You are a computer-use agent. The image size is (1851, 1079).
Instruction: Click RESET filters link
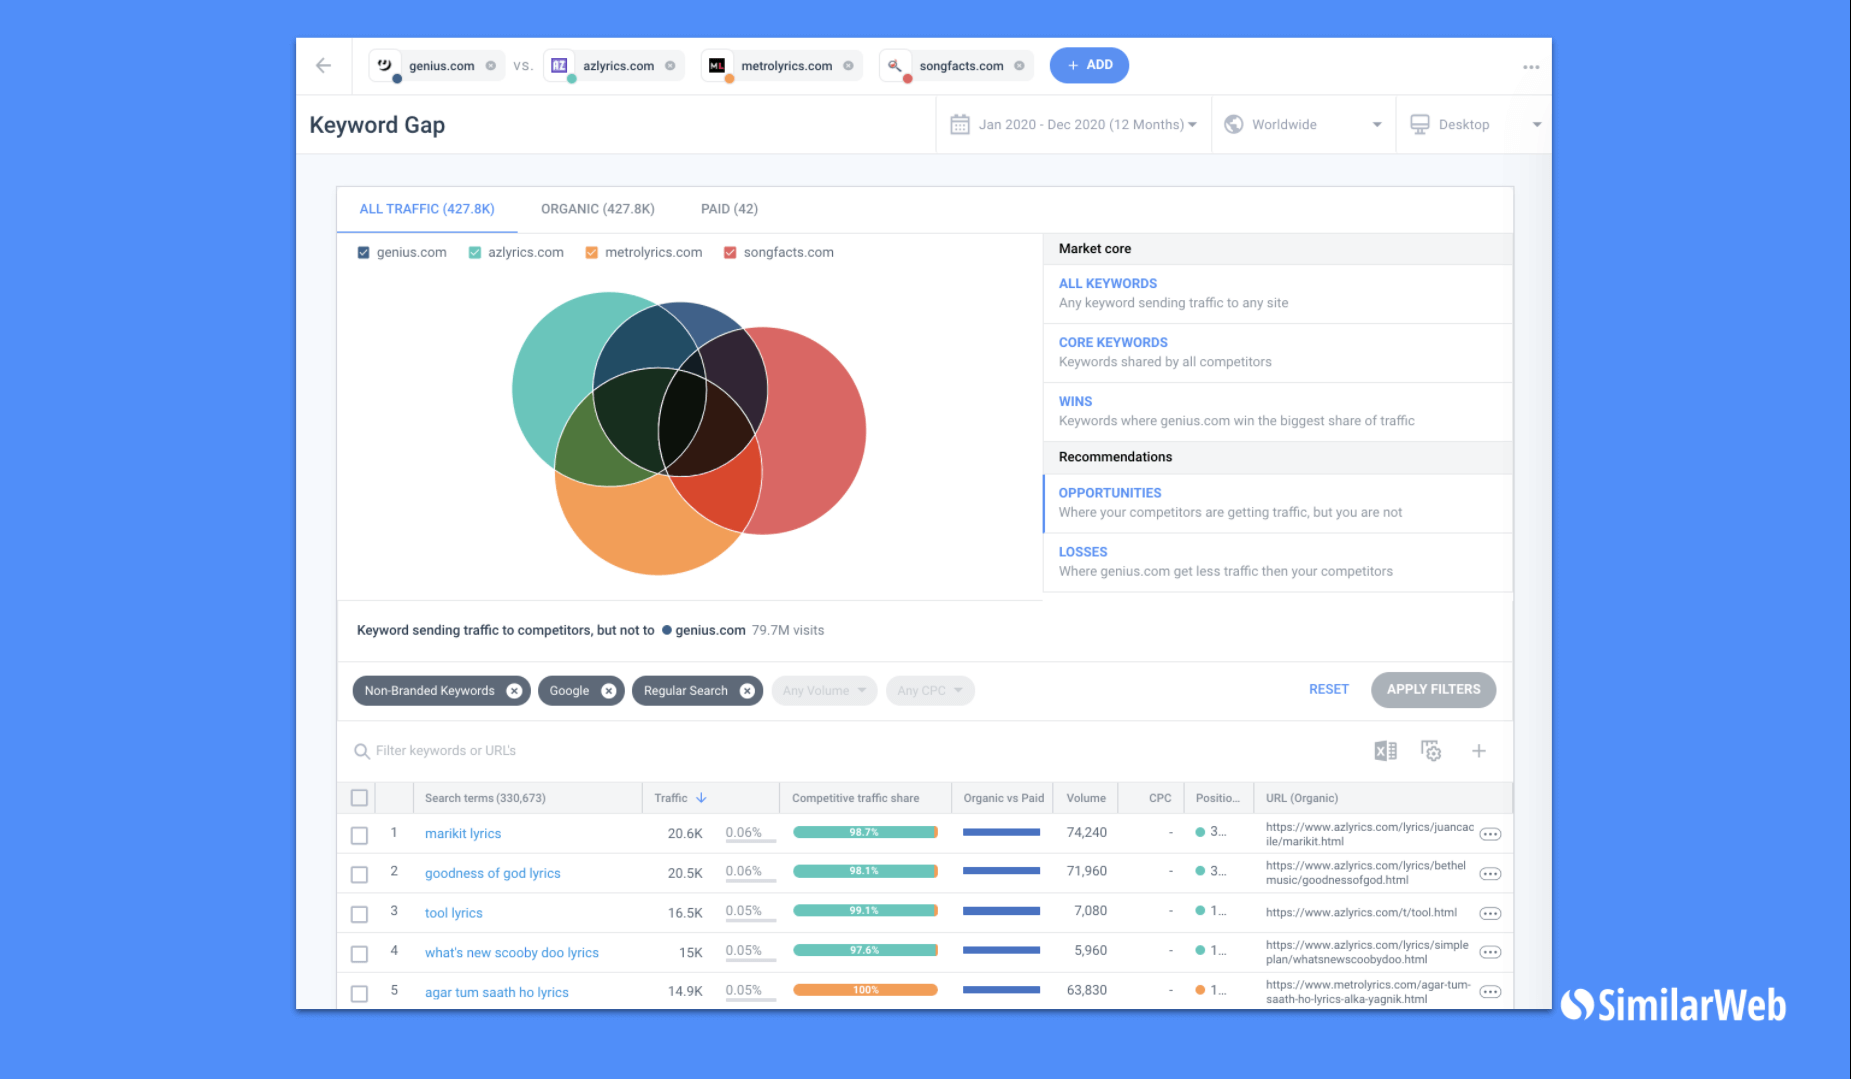point(1329,690)
